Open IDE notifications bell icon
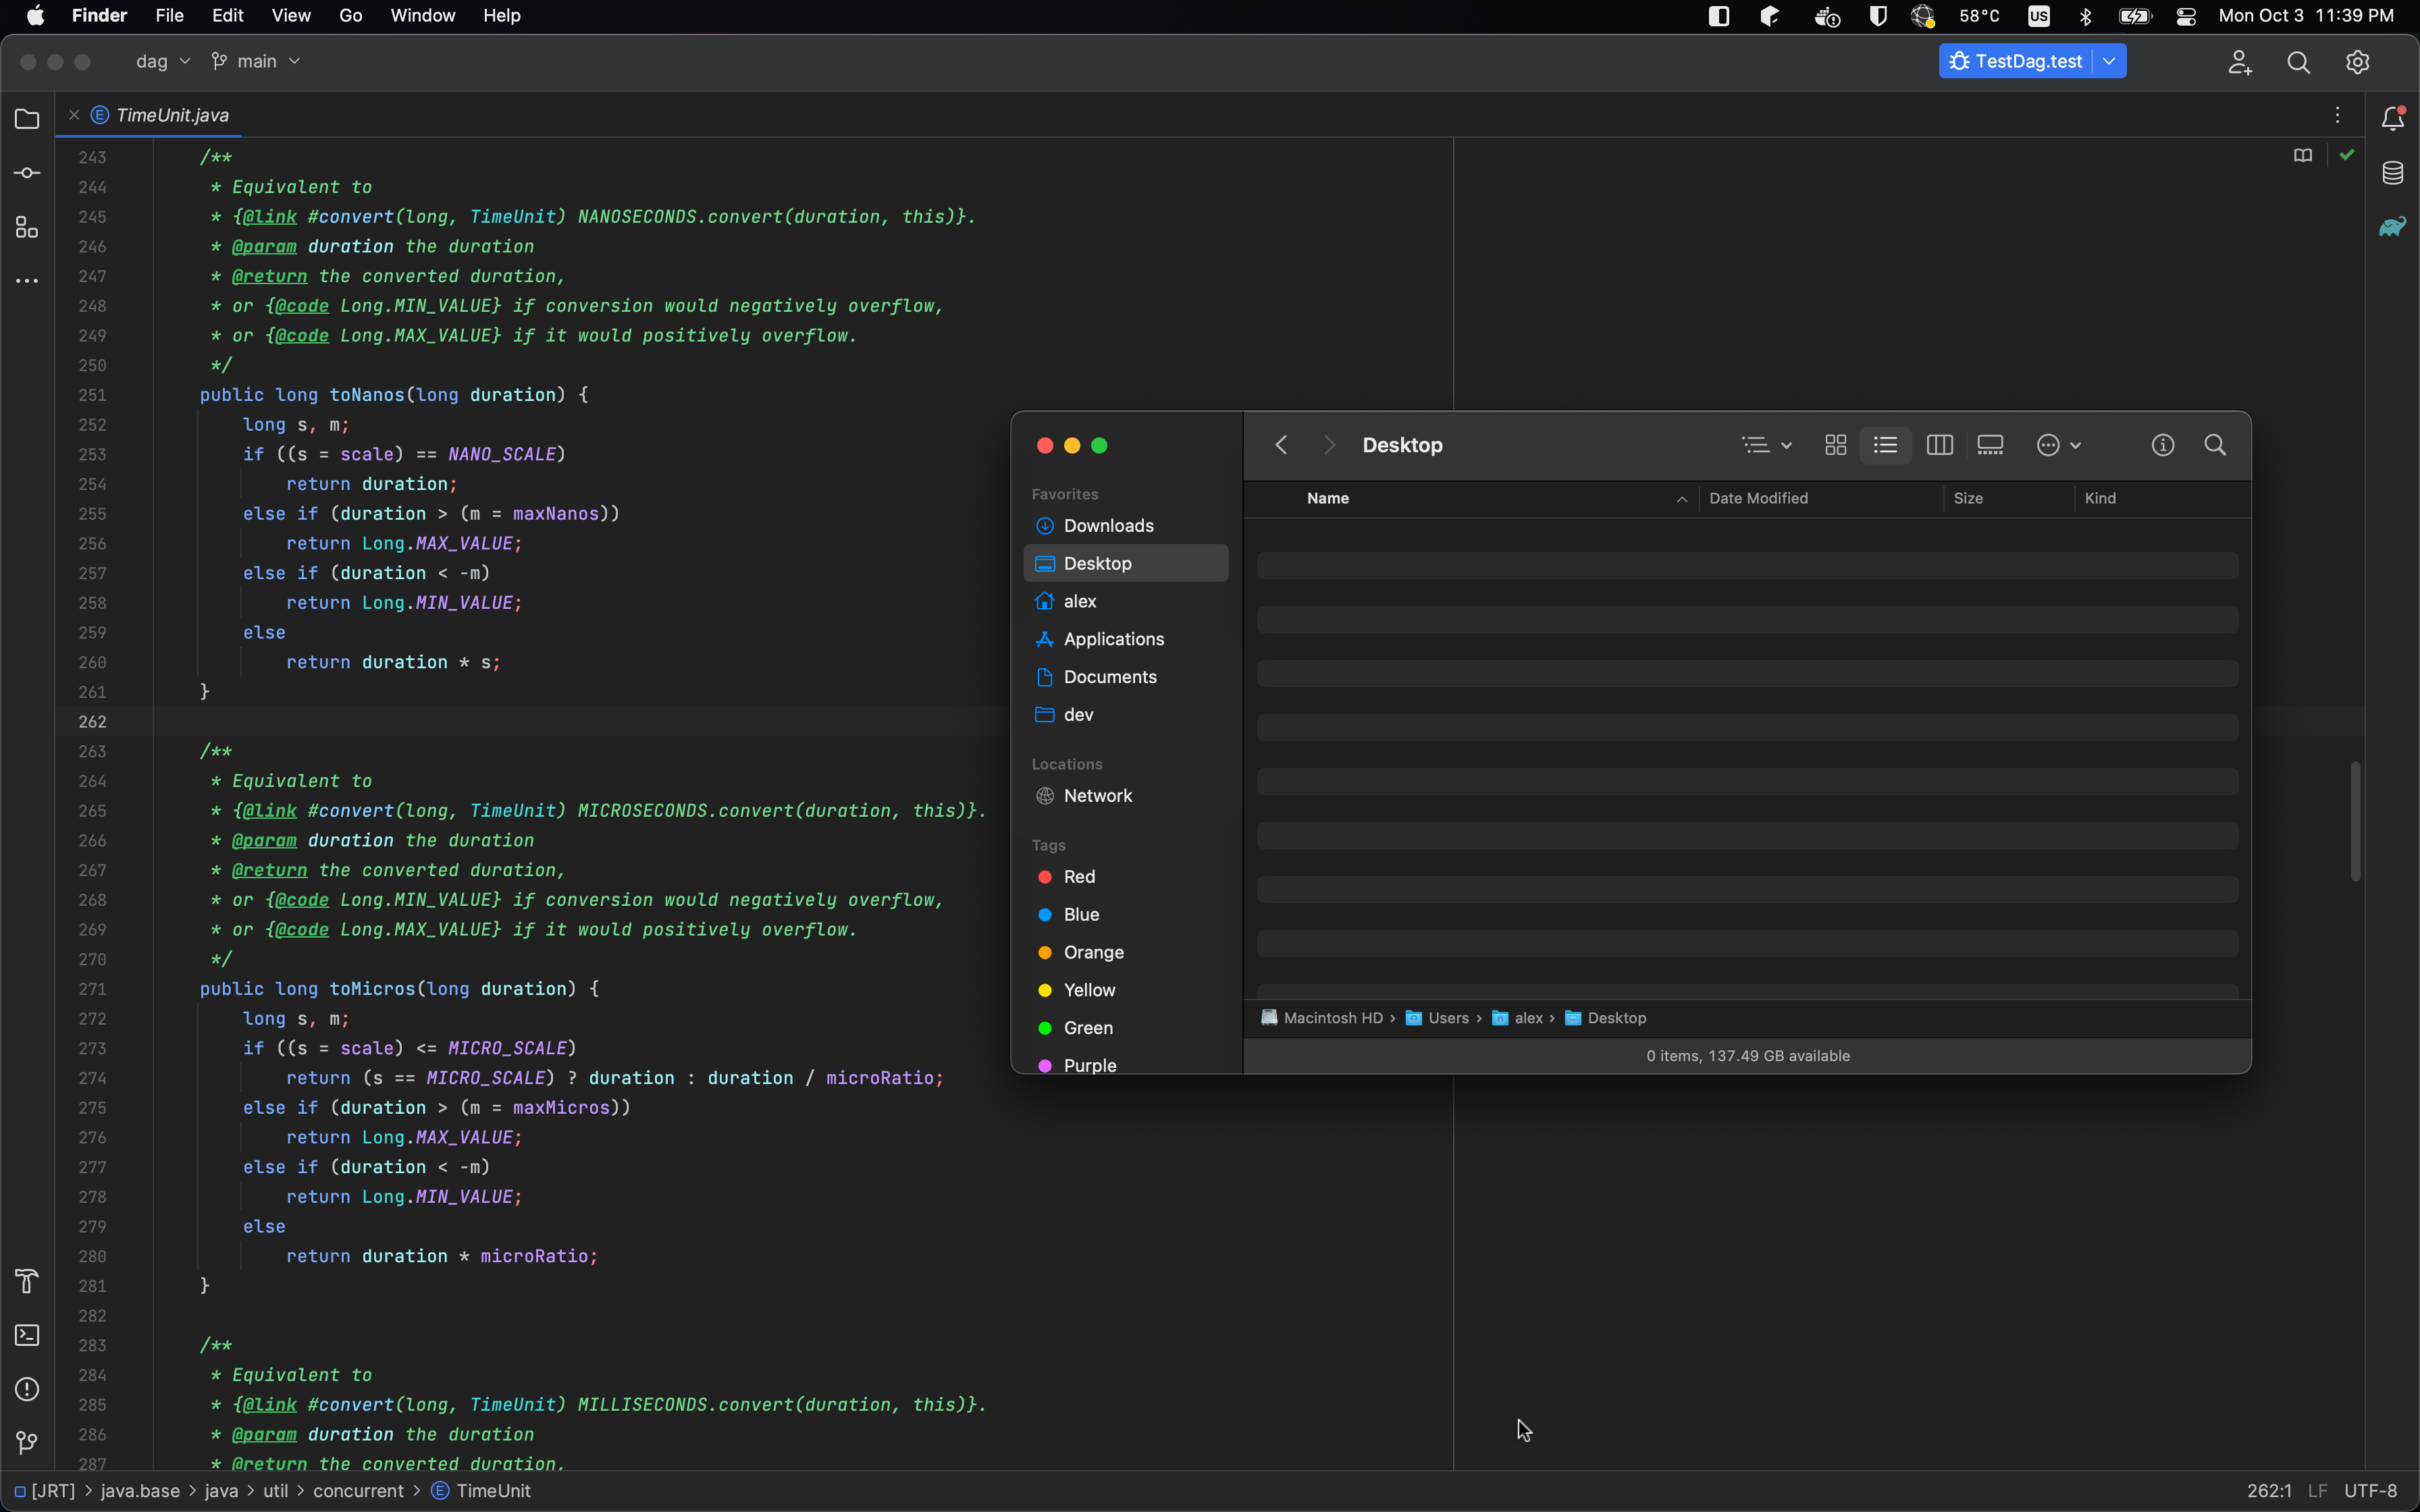The height and width of the screenshot is (1512, 2420). pos(2392,119)
